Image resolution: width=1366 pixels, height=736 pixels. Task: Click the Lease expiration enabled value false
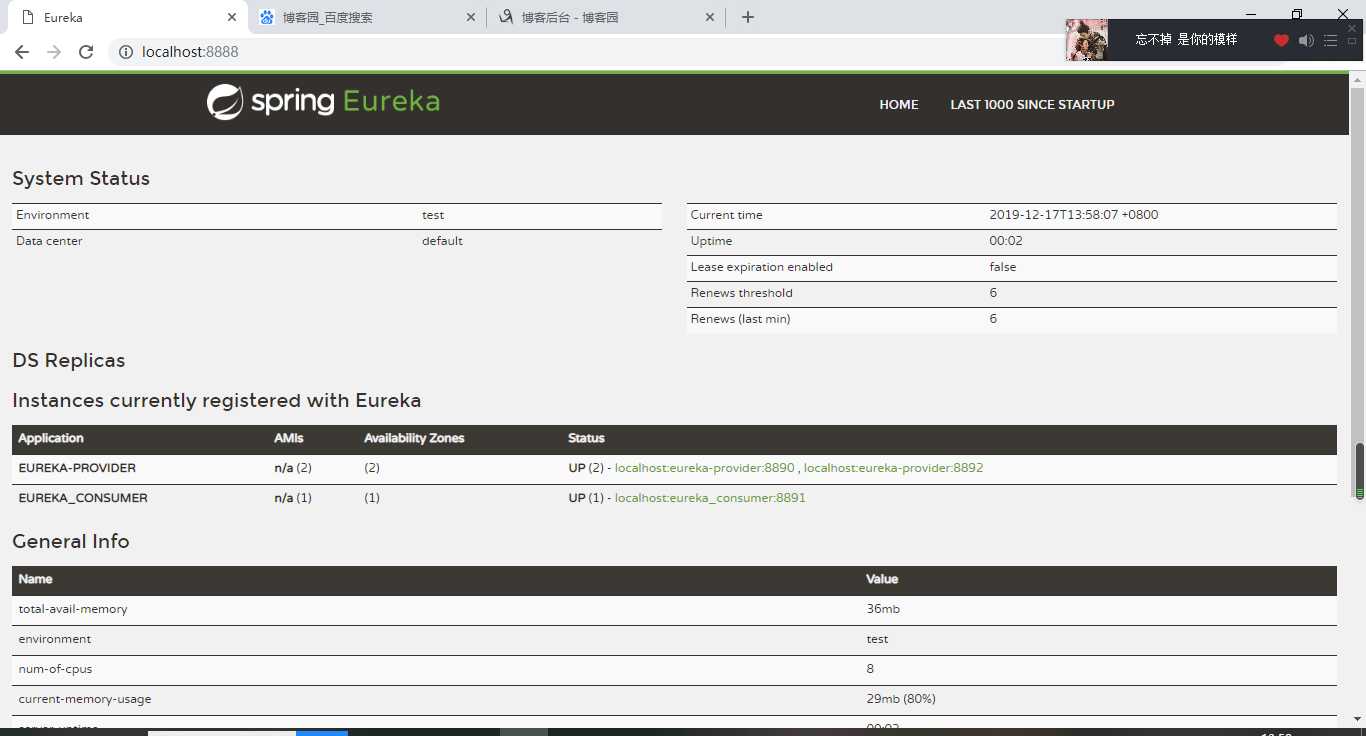pyautogui.click(x=1003, y=267)
